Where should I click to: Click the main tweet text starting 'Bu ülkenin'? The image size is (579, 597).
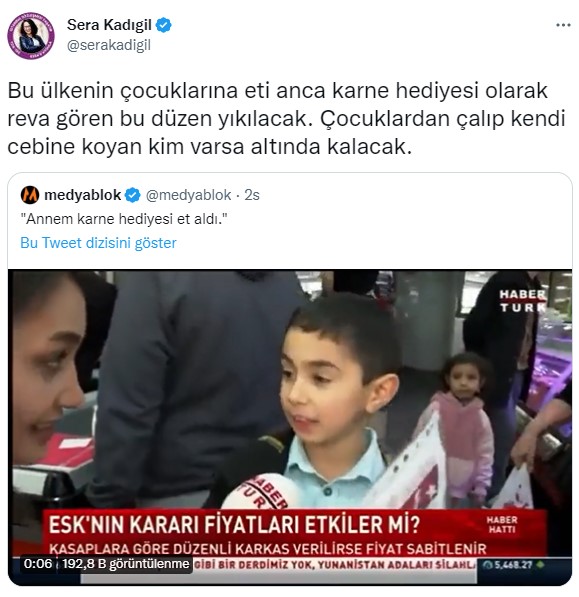286,119
